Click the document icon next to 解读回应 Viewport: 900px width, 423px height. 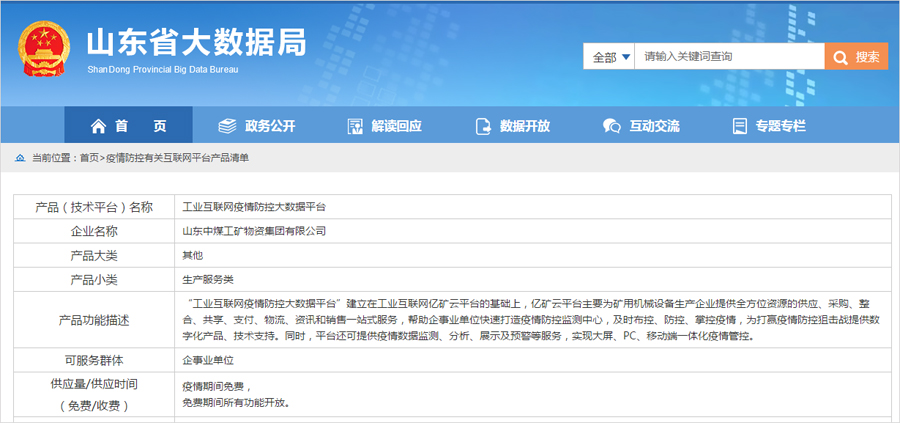(355, 126)
